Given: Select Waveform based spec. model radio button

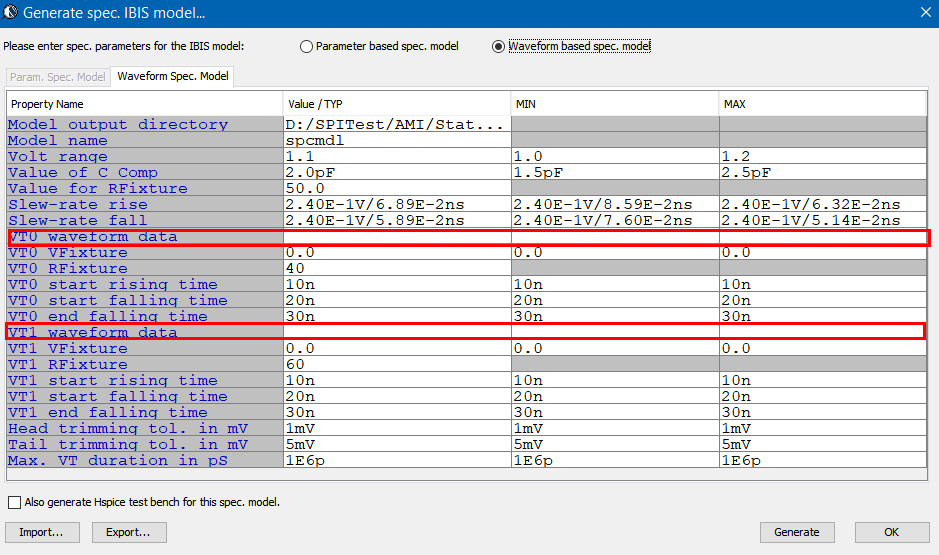Looking at the screenshot, I should (x=498, y=46).
